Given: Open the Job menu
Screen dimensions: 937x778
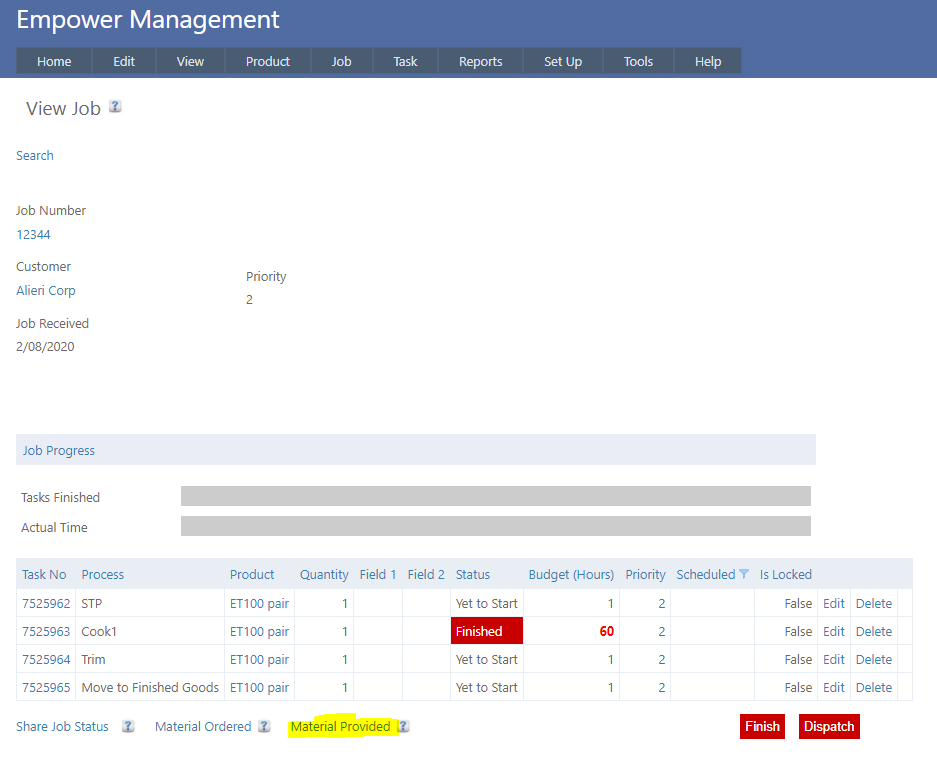Looking at the screenshot, I should pyautogui.click(x=341, y=61).
